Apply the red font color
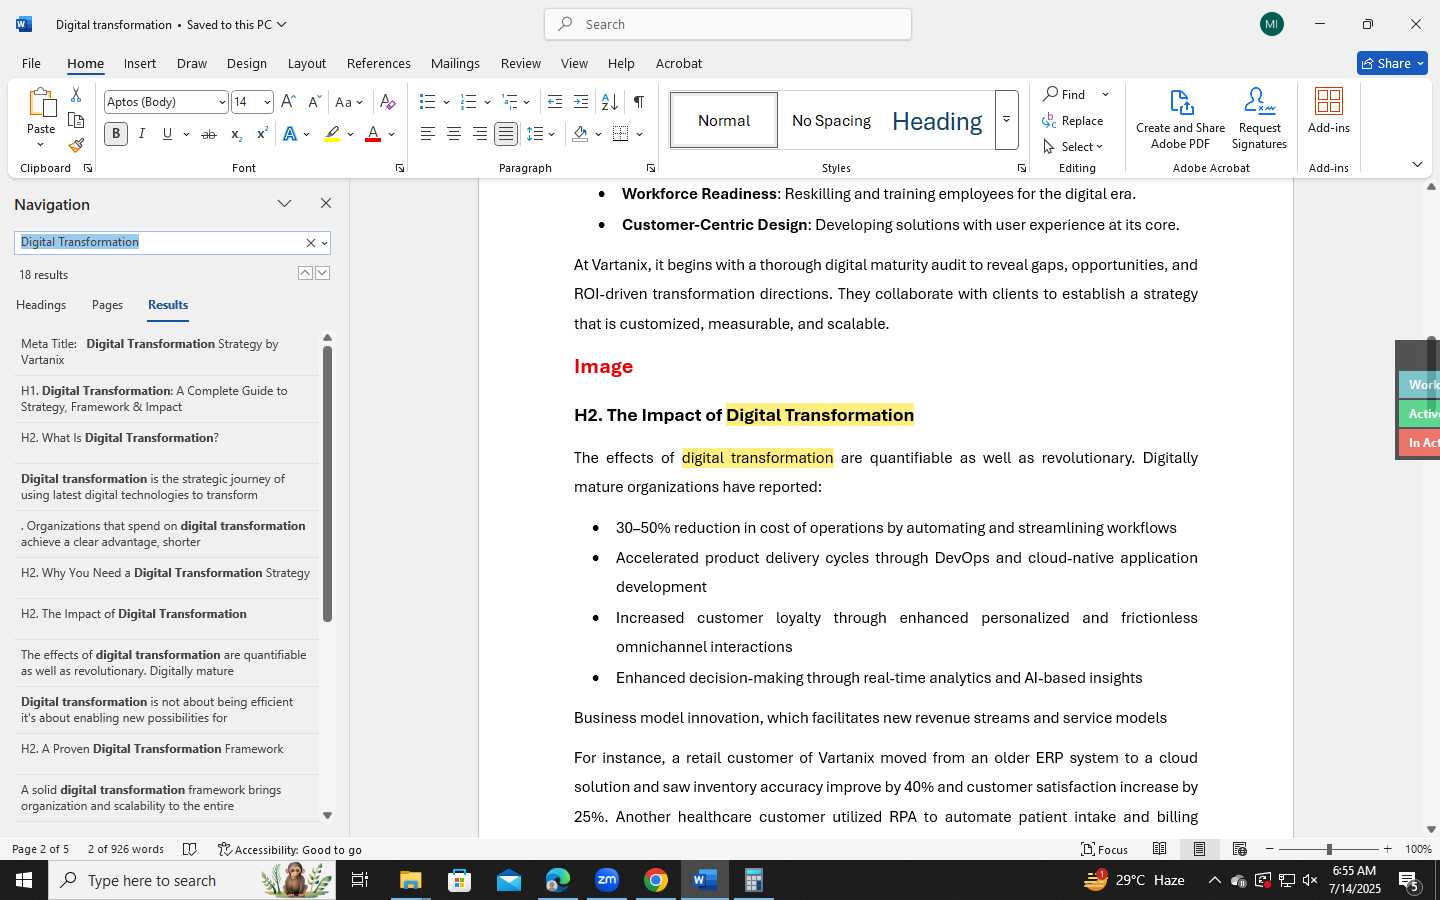 click(x=373, y=134)
